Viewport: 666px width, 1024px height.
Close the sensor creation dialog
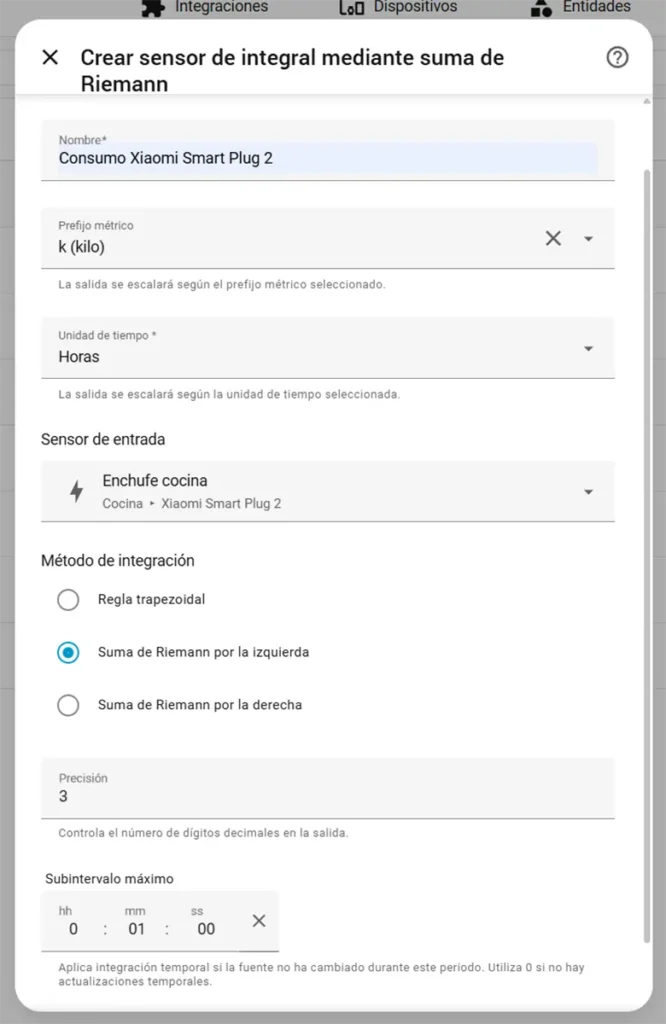click(50, 57)
